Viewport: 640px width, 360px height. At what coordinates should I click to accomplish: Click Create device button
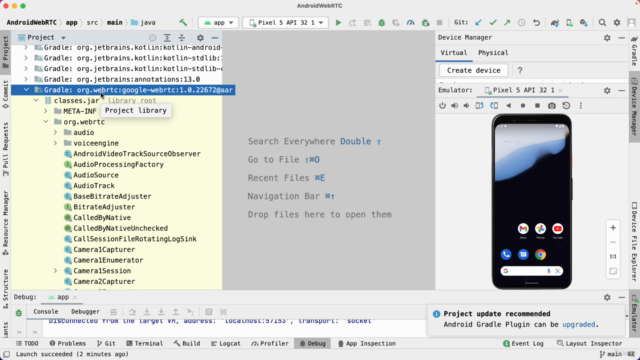pyautogui.click(x=473, y=70)
